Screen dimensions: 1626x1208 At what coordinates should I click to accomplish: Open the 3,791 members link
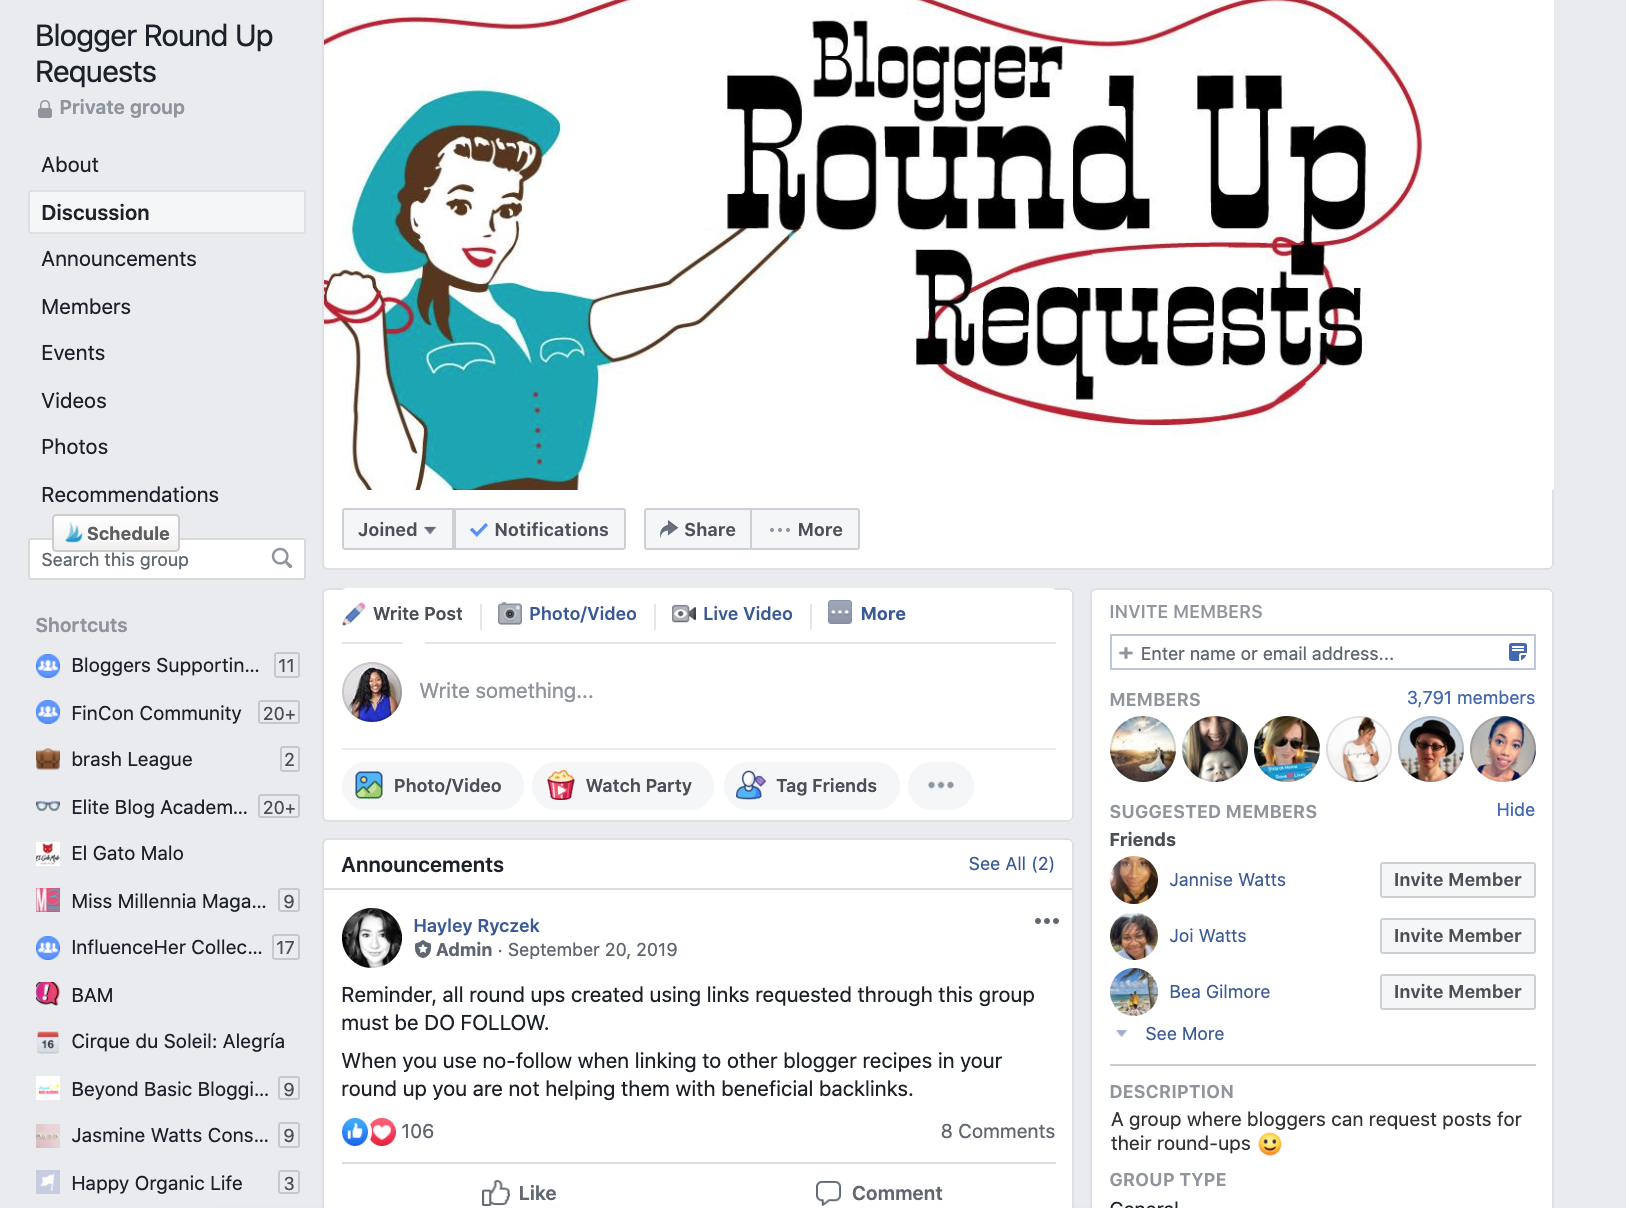[x=1470, y=698]
